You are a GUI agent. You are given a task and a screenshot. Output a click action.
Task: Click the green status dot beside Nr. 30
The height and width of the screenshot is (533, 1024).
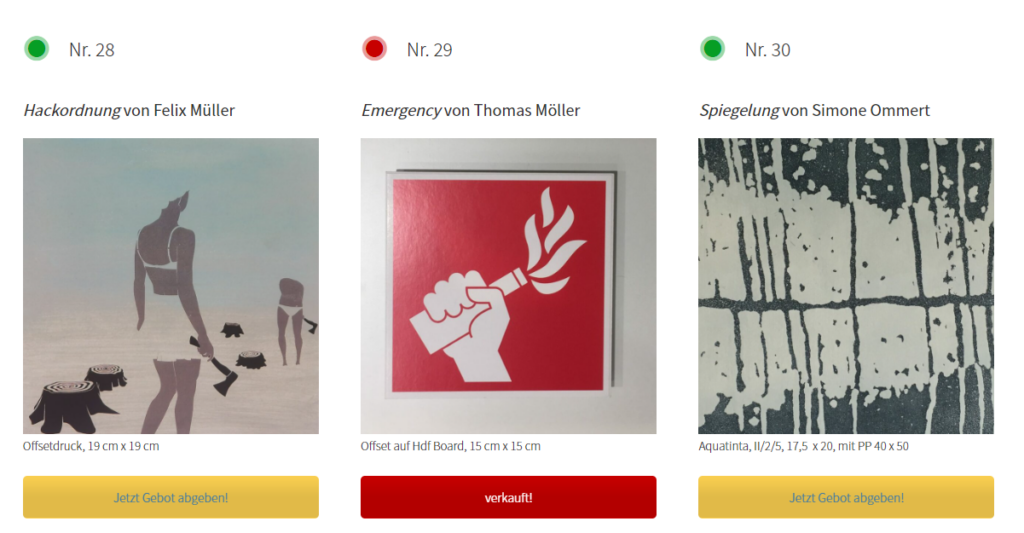[x=712, y=48]
